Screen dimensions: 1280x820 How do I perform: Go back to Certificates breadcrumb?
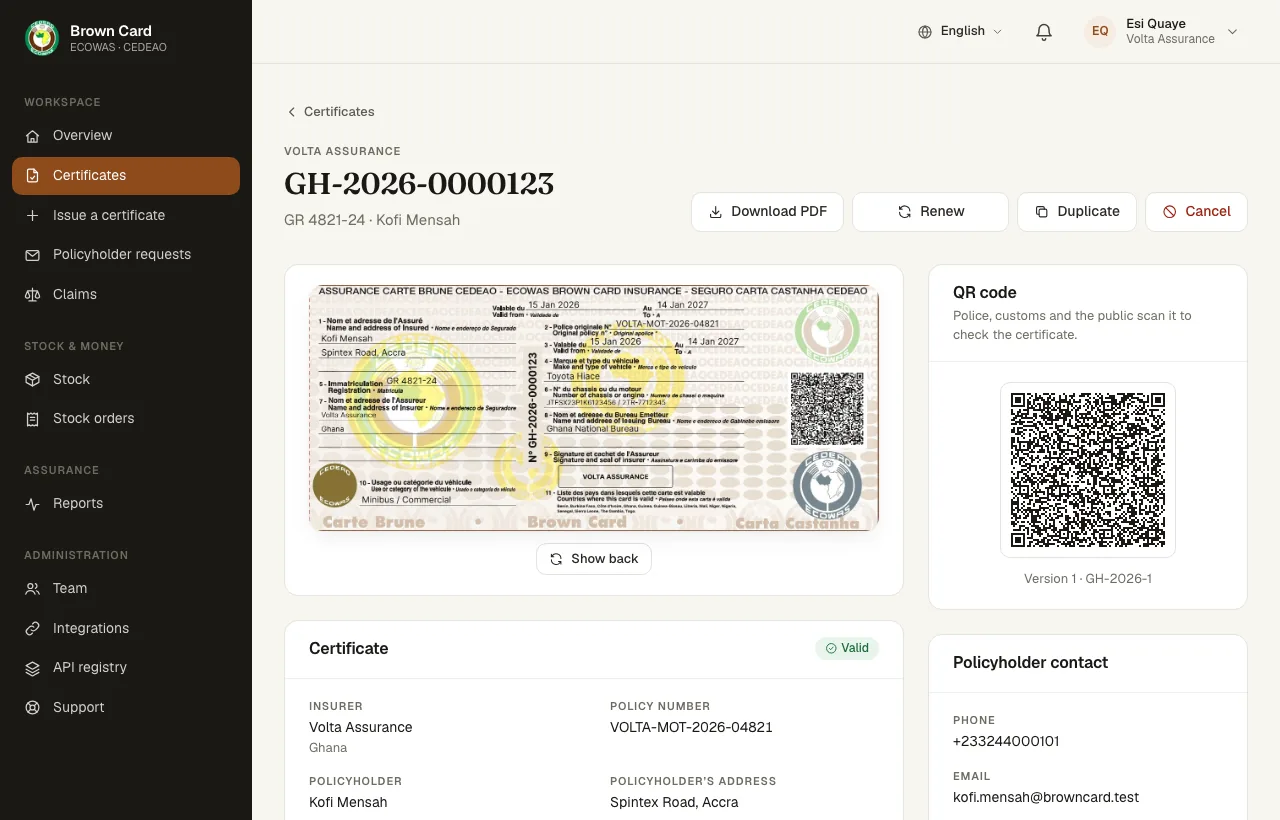point(331,112)
